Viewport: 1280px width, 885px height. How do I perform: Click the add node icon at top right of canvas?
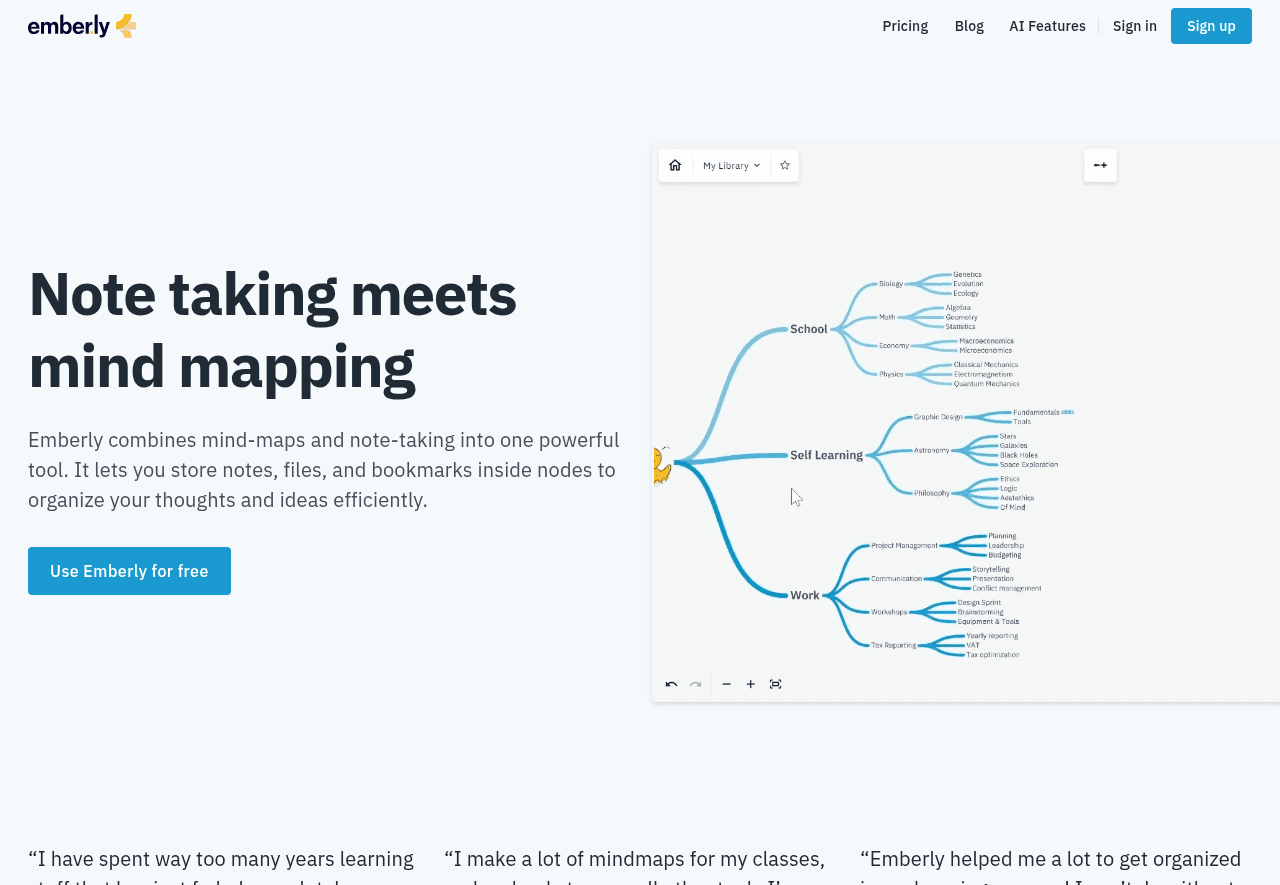coord(1100,165)
